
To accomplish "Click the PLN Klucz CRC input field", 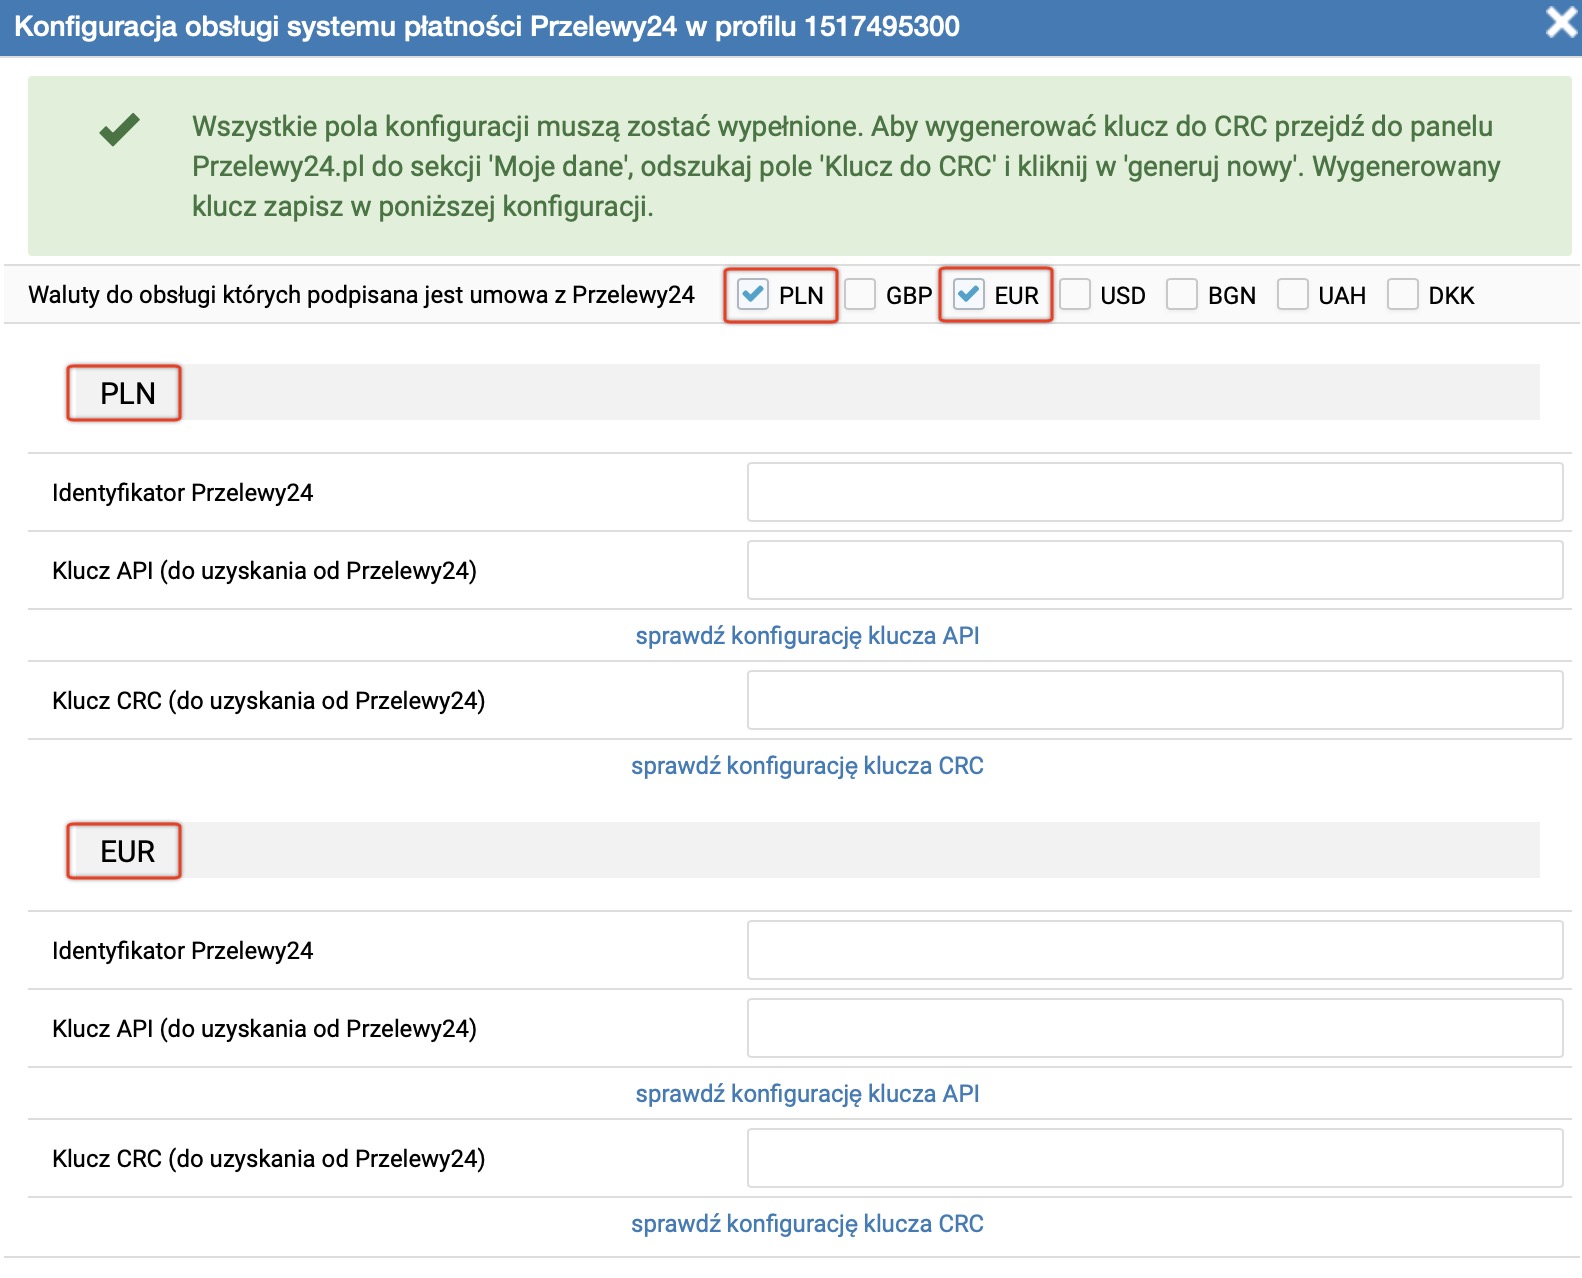I will pos(1154,700).
